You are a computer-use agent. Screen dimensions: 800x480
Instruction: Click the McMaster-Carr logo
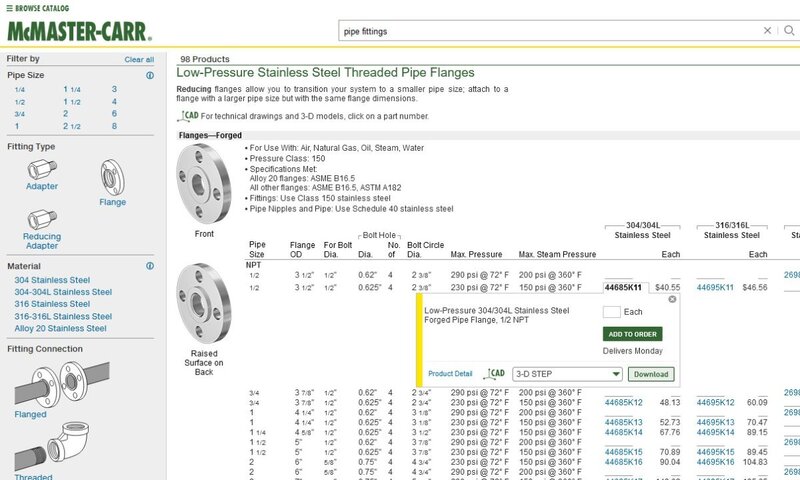[79, 31]
